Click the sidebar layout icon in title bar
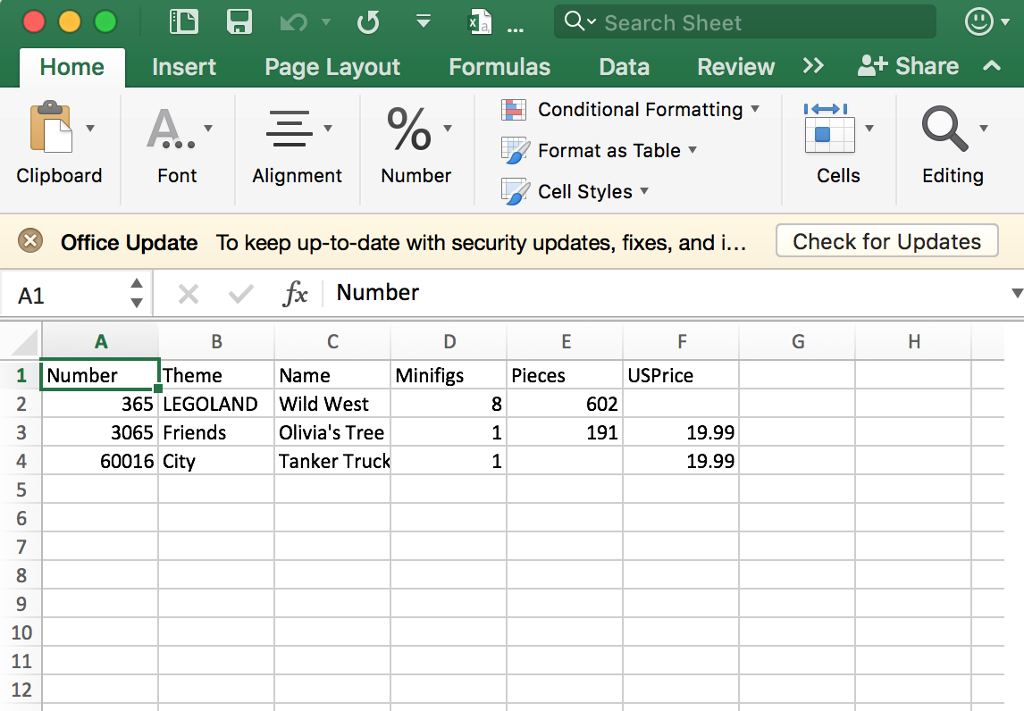 [184, 22]
